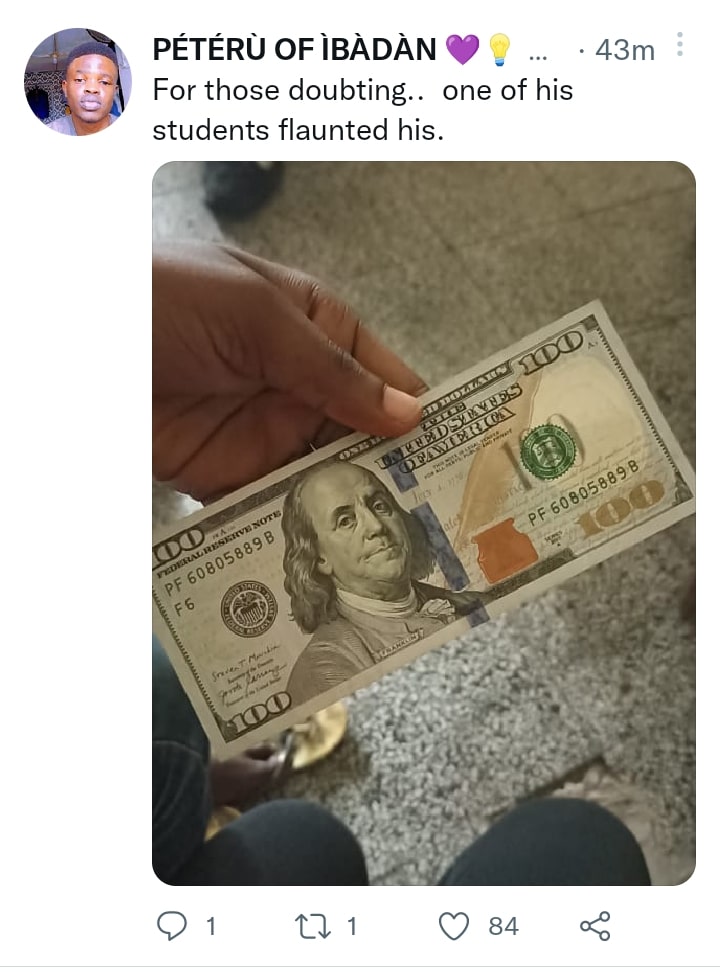Screen dimensions: 720x974
Task: Tap the retweet count number 1
Action: (352, 926)
